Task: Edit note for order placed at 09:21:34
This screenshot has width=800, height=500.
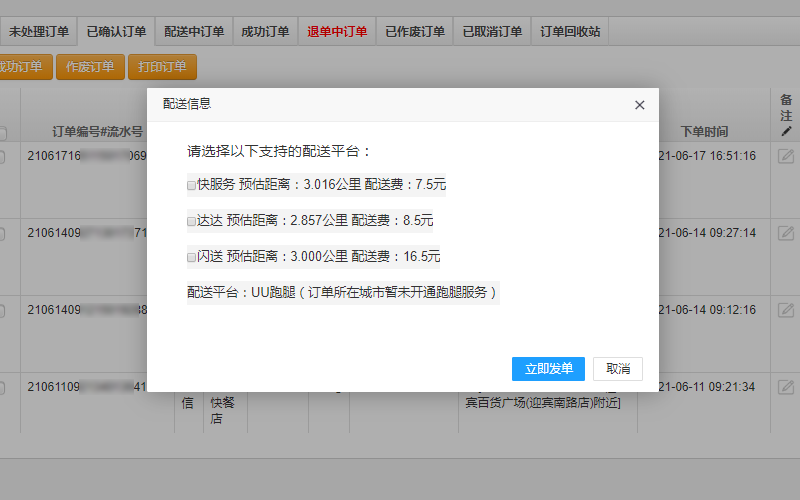Action: pyautogui.click(x=786, y=387)
